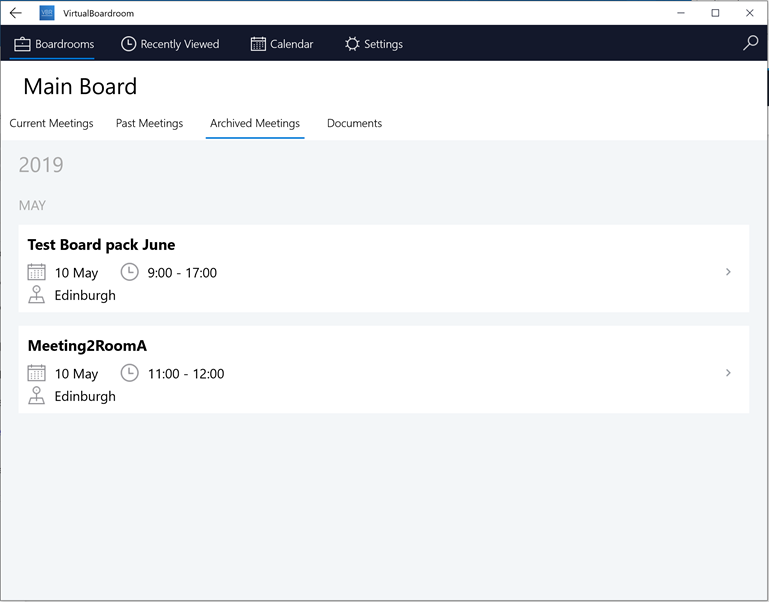Switch to Past Meetings tab
The width and height of the screenshot is (769, 602).
[x=150, y=123]
